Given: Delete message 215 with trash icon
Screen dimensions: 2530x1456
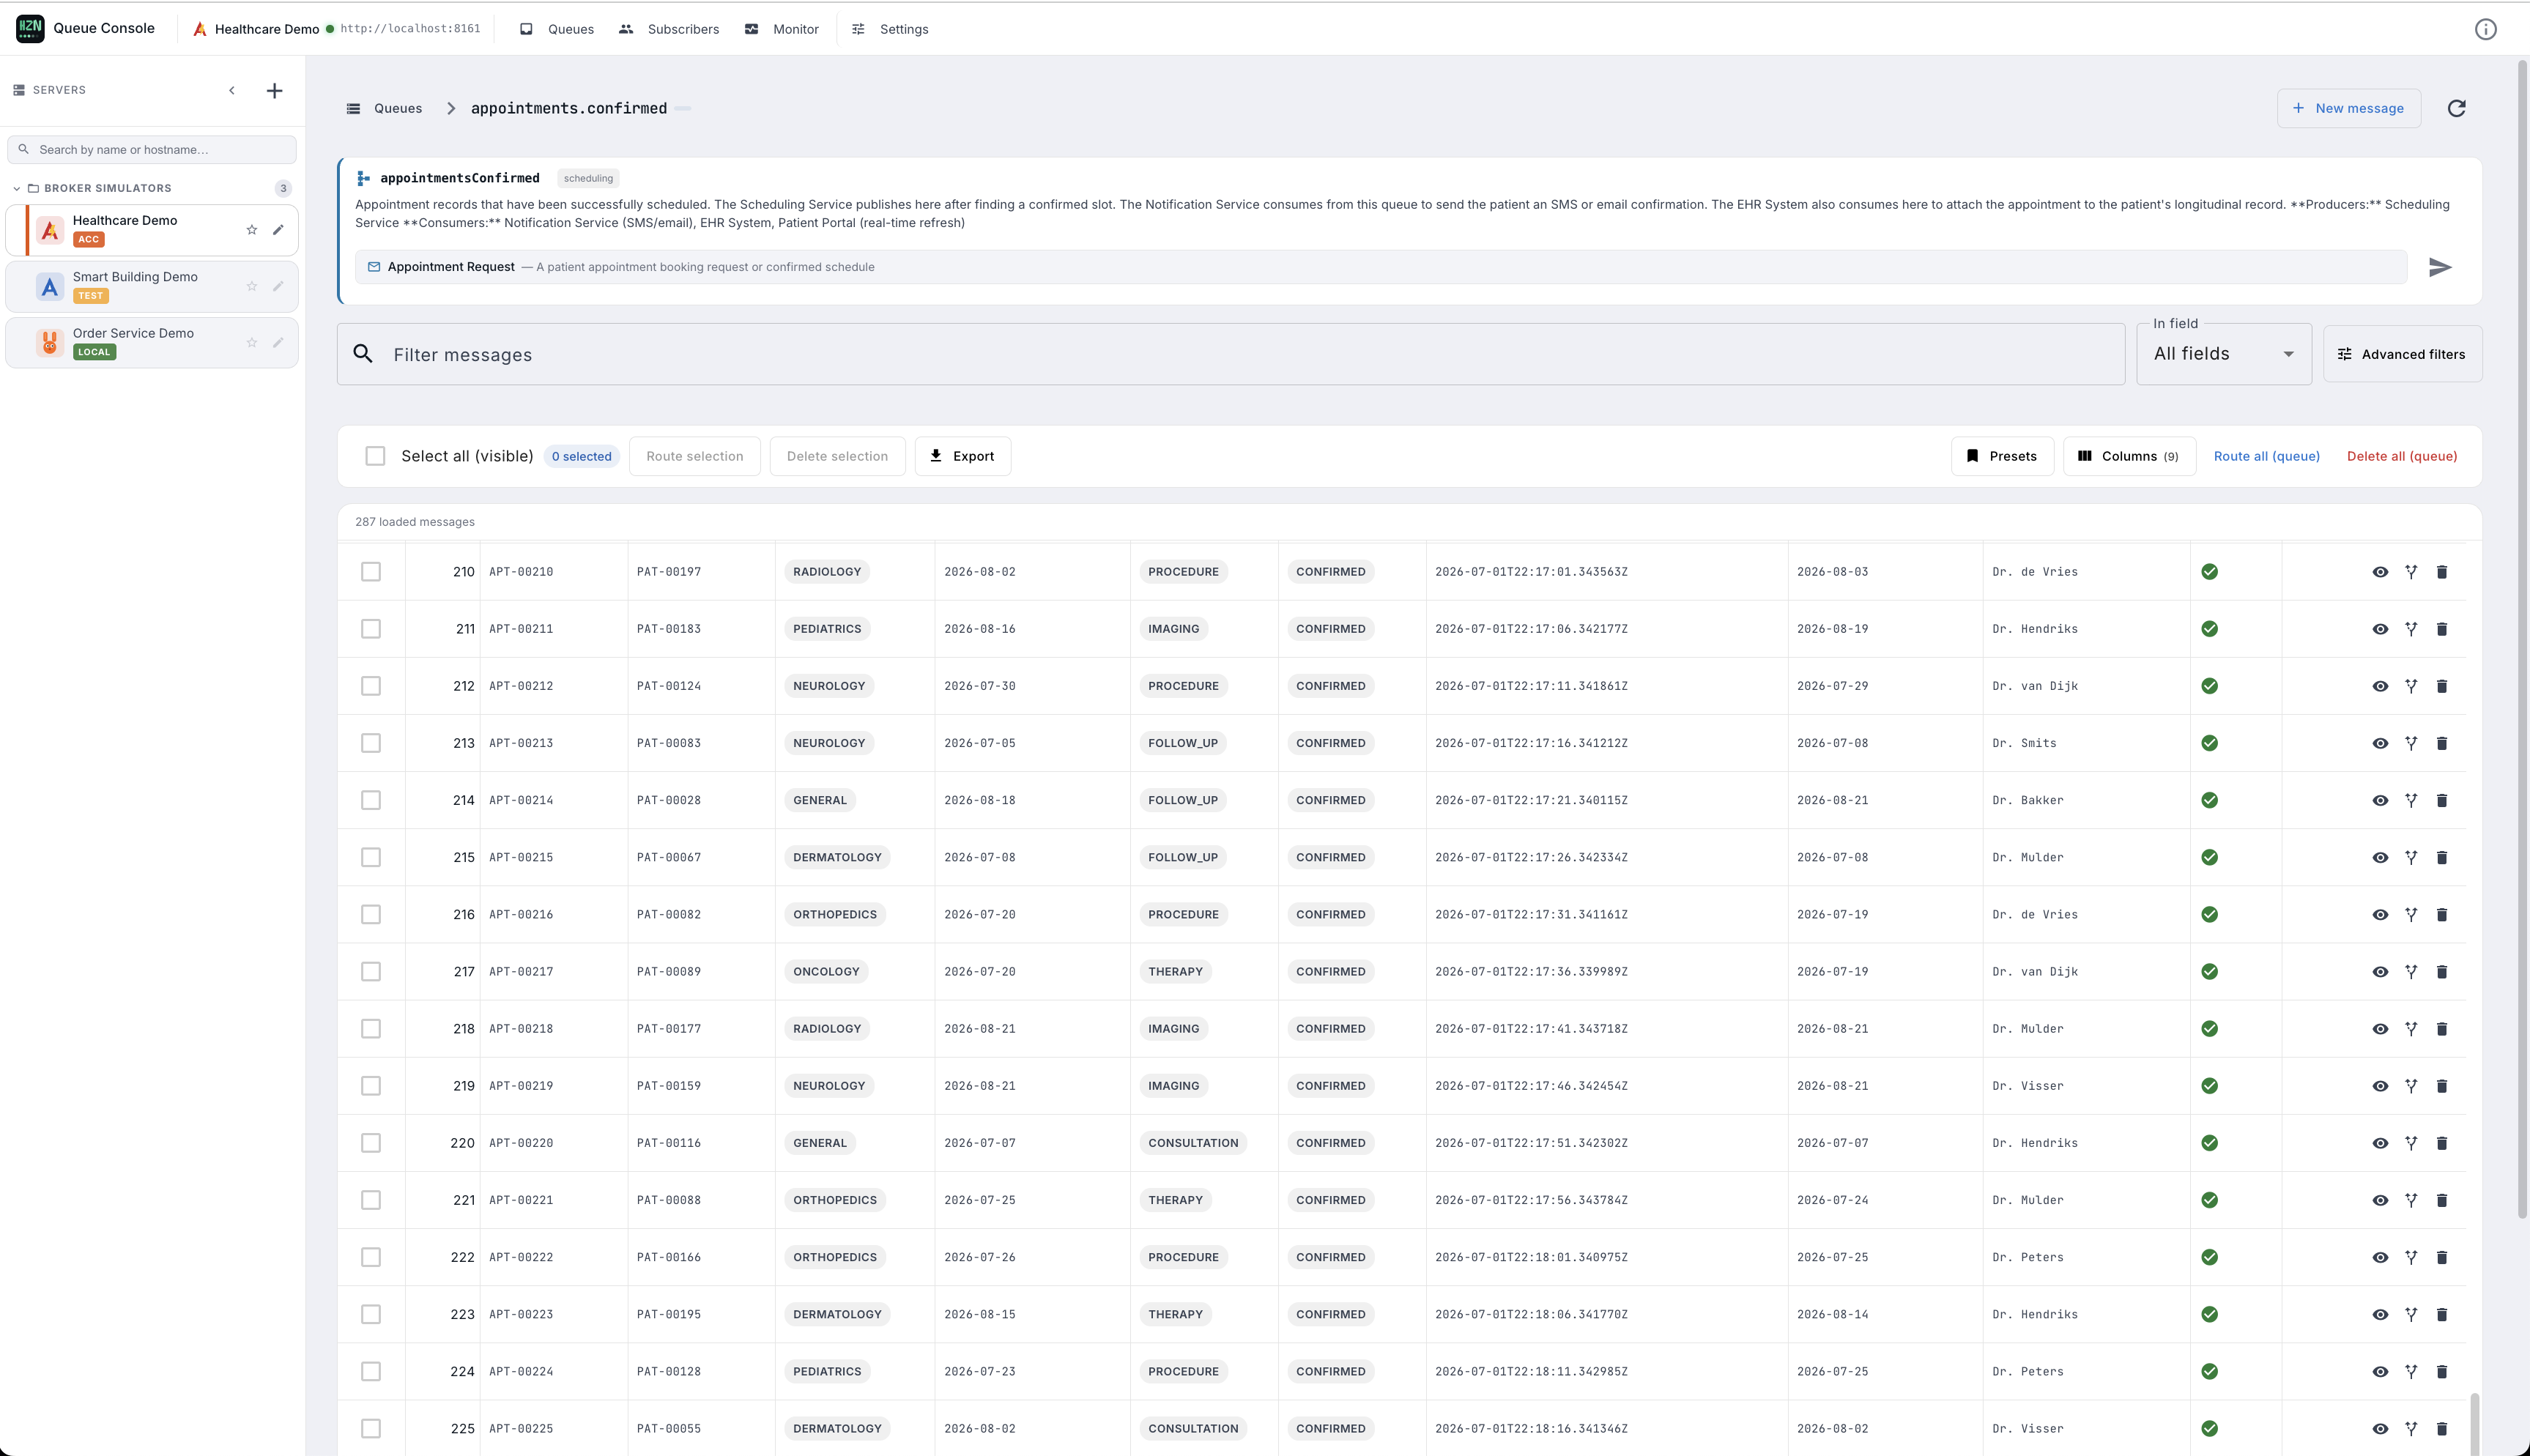Looking at the screenshot, I should click(x=2441, y=857).
